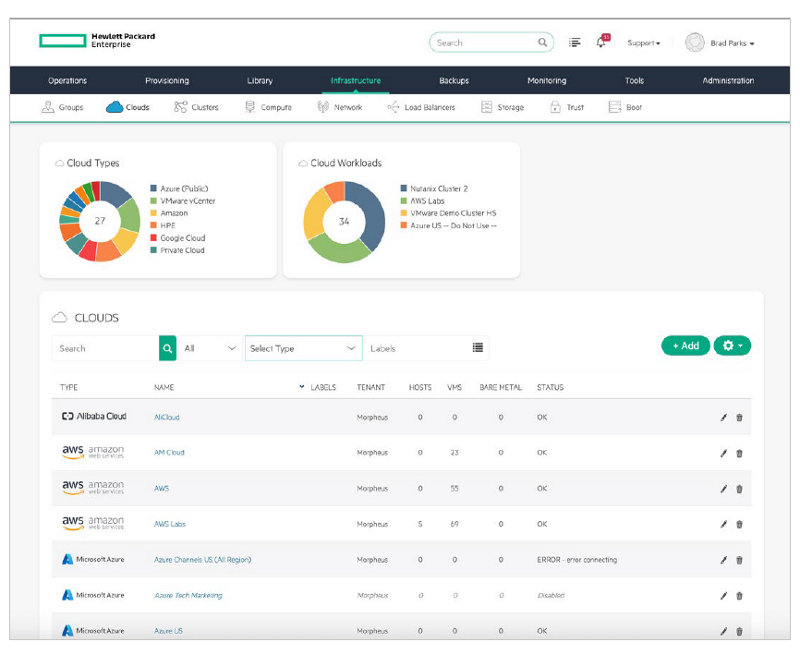Image resolution: width=800 pixels, height=659 pixels.
Task: Open the Azure US cloud link
Action: click(x=168, y=631)
